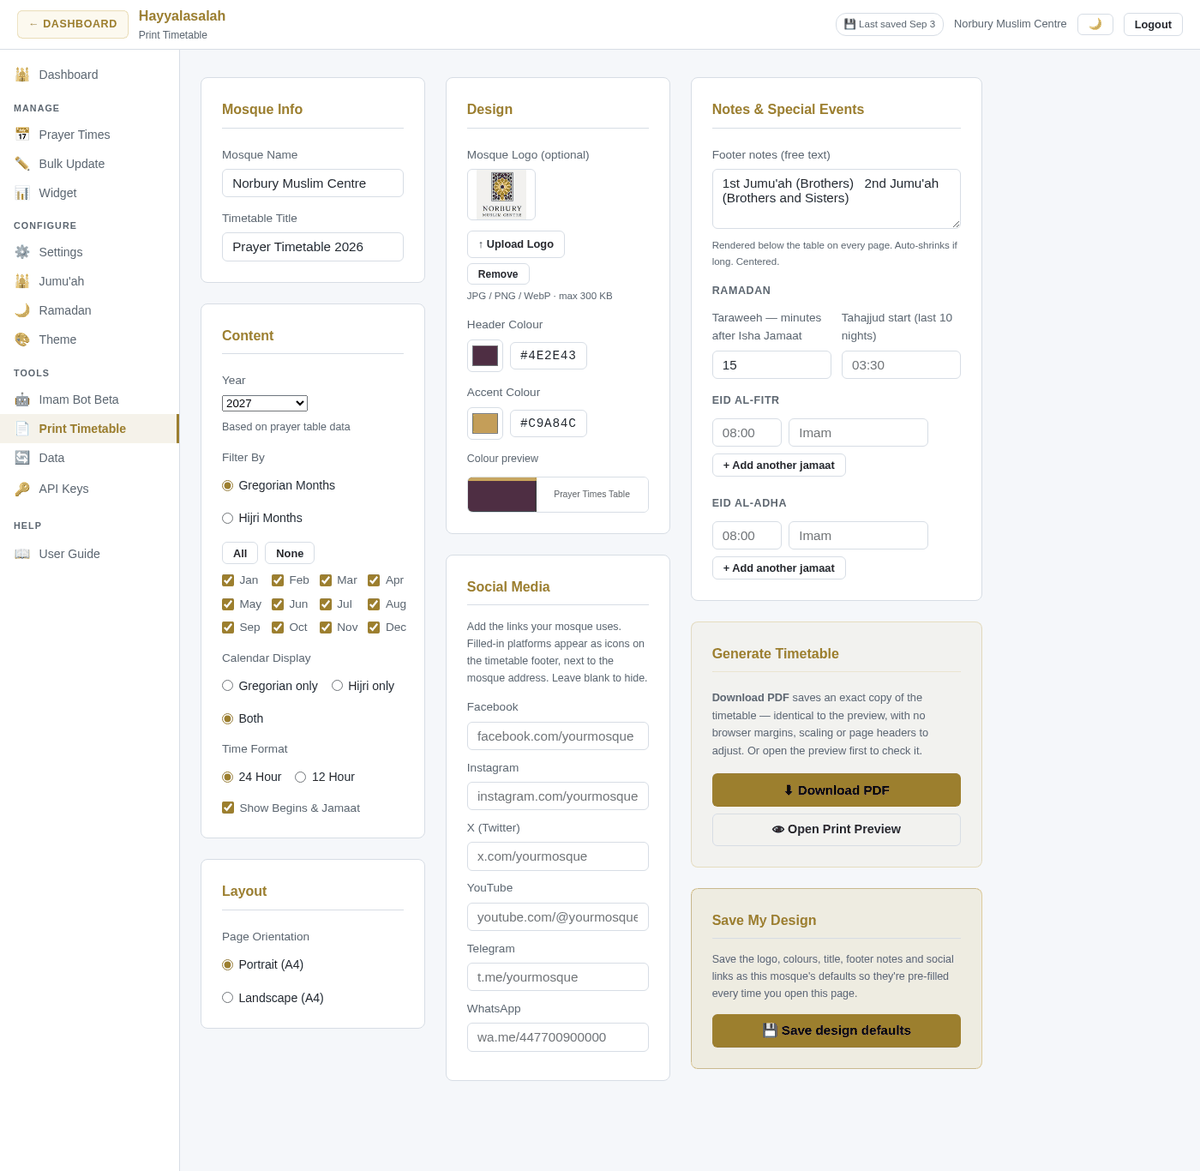Click the Mosque Name input field
This screenshot has width=1200, height=1171.
click(x=313, y=183)
